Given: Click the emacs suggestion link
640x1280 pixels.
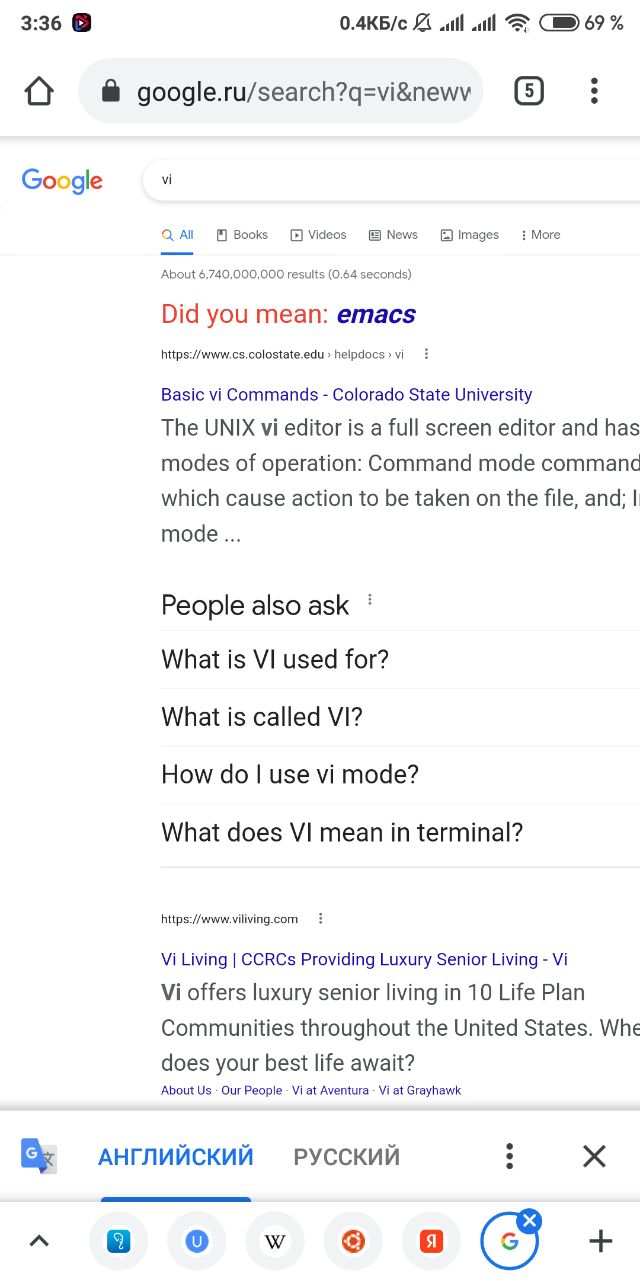Looking at the screenshot, I should coord(376,314).
